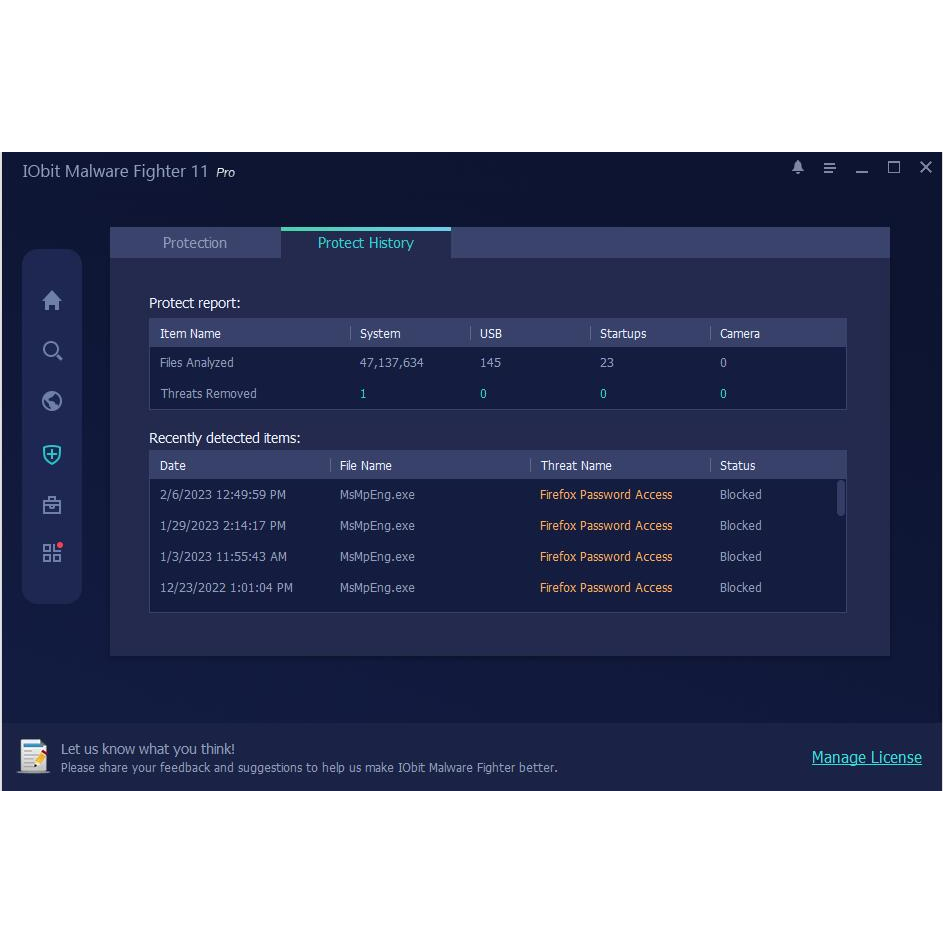Open the Home dashboard from sidebar
Image resolution: width=943 pixels, height=943 pixels.
point(52,300)
